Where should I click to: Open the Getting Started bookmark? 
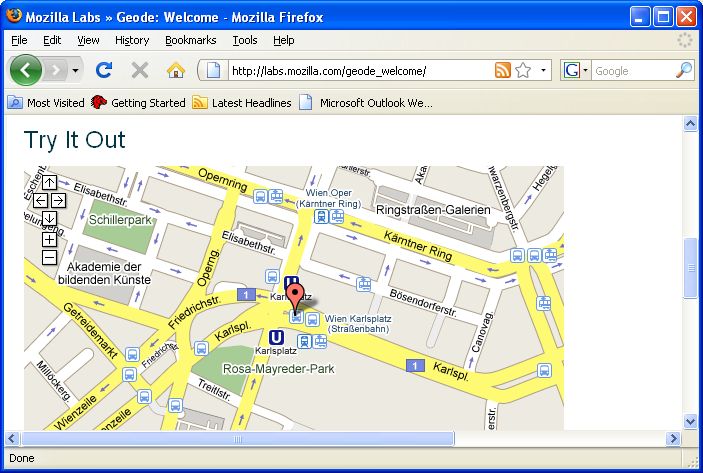tap(138, 103)
